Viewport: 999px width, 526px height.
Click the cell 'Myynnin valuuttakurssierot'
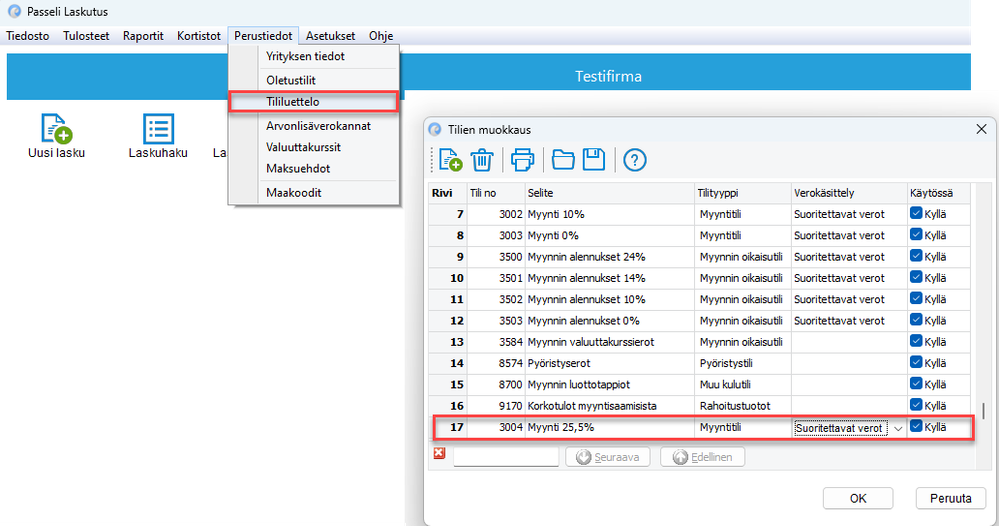(610, 342)
